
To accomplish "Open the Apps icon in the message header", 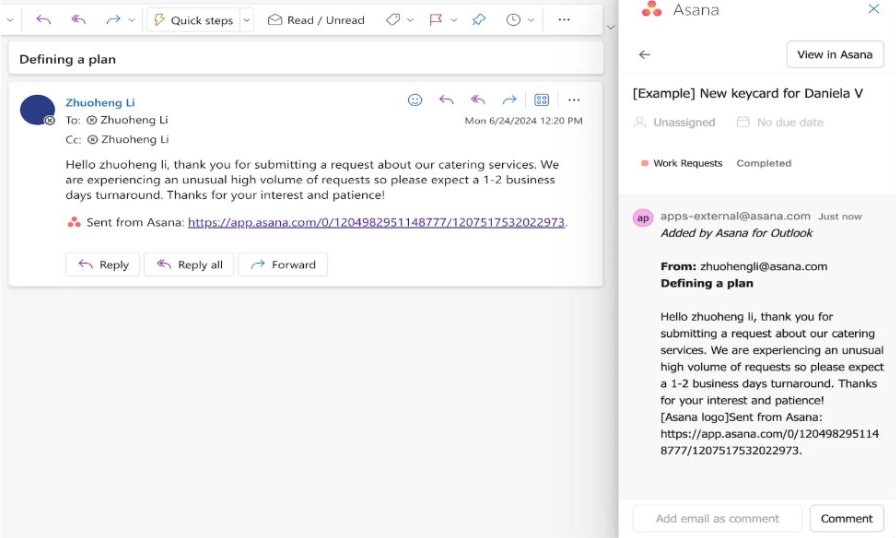I will click(542, 100).
